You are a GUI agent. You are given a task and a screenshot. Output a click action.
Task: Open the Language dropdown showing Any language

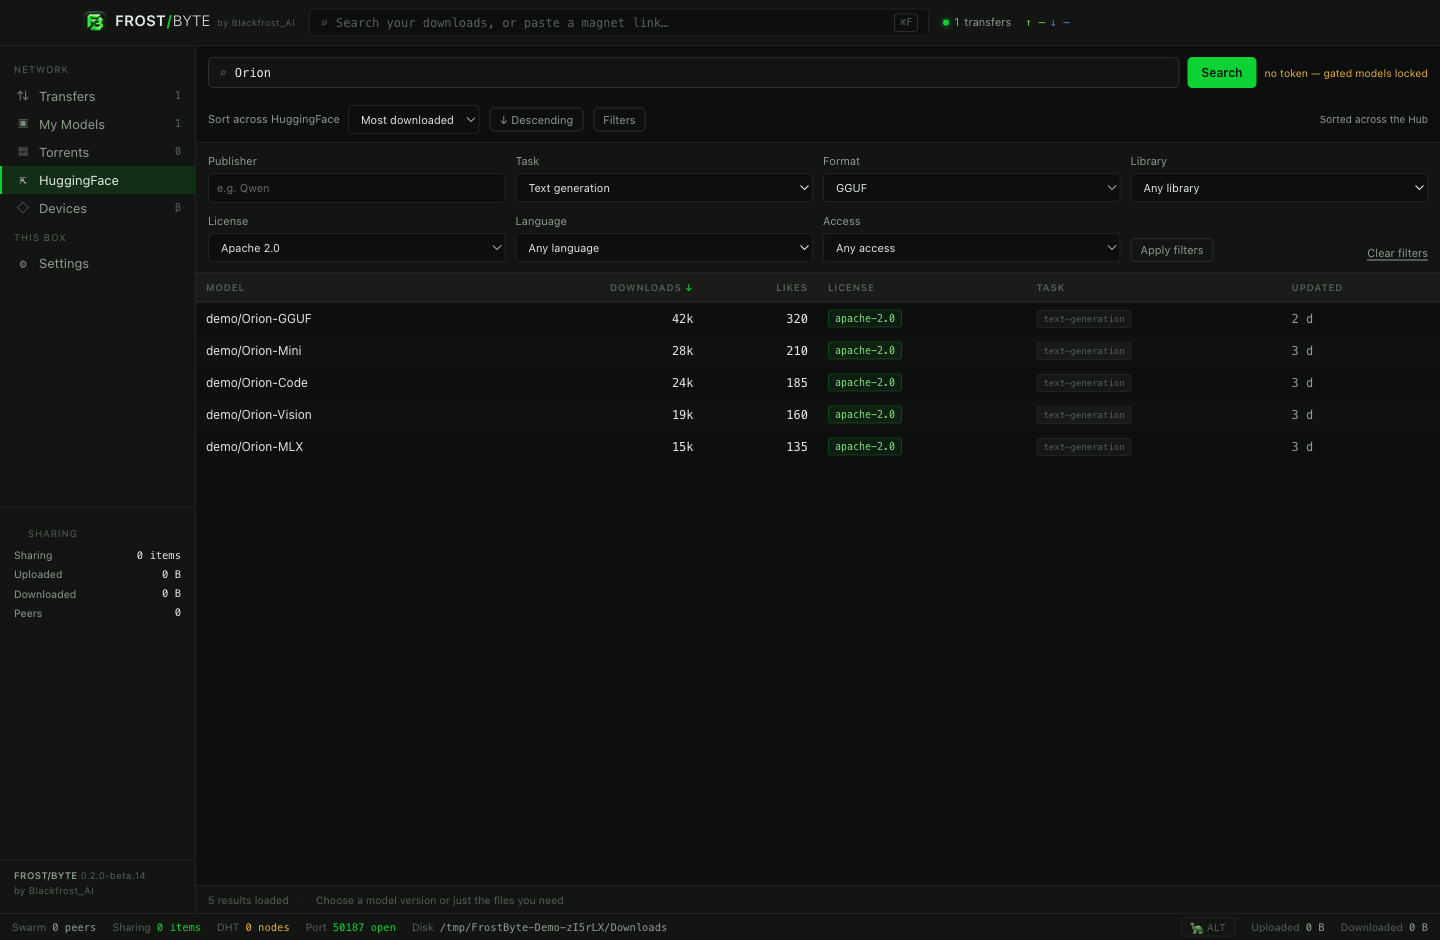click(x=664, y=248)
